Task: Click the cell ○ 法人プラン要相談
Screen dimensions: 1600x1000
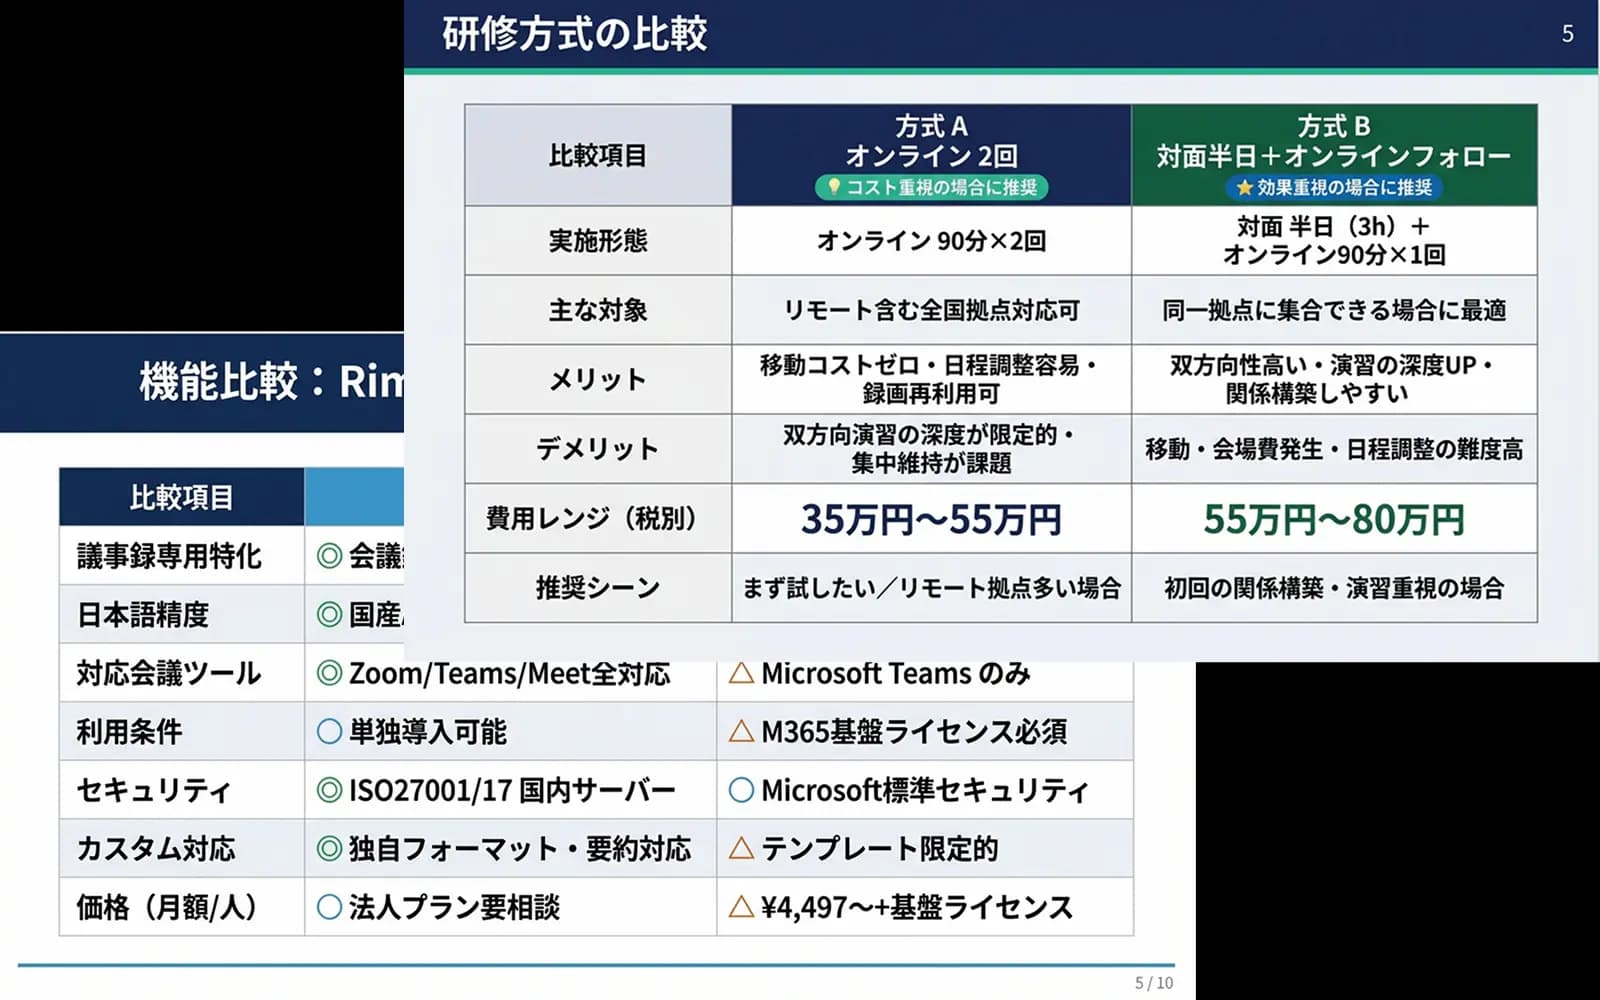Action: point(510,907)
